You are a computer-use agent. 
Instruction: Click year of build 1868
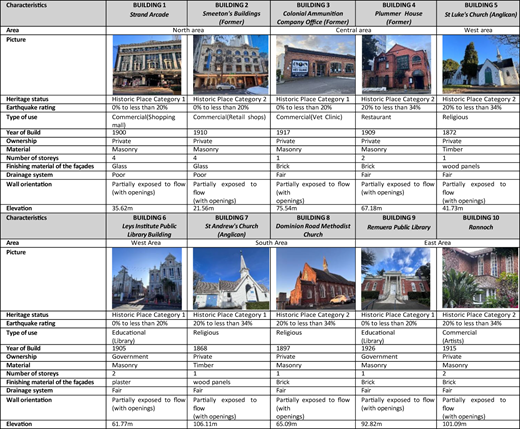tap(200, 348)
